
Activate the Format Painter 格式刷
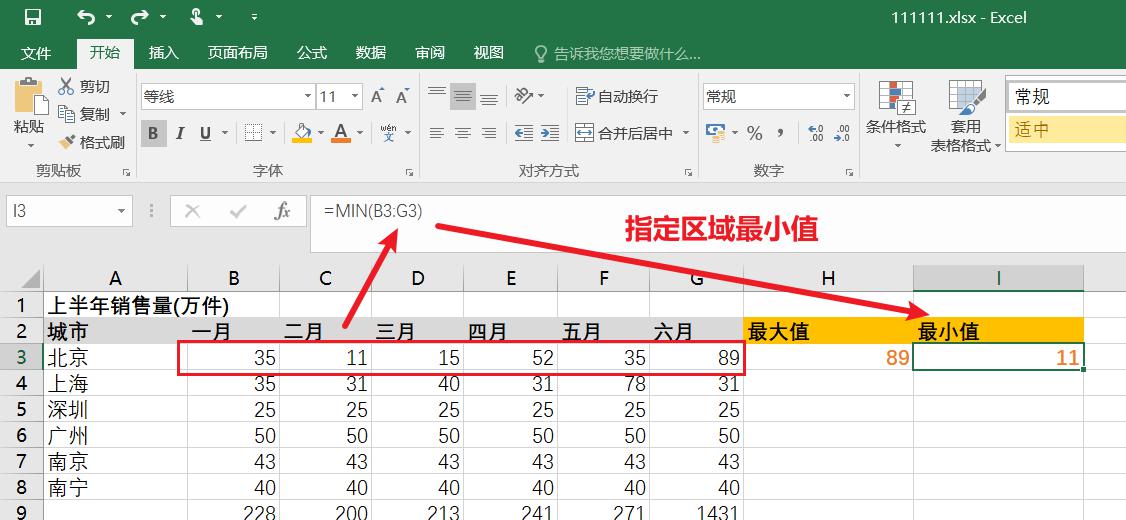coord(91,142)
